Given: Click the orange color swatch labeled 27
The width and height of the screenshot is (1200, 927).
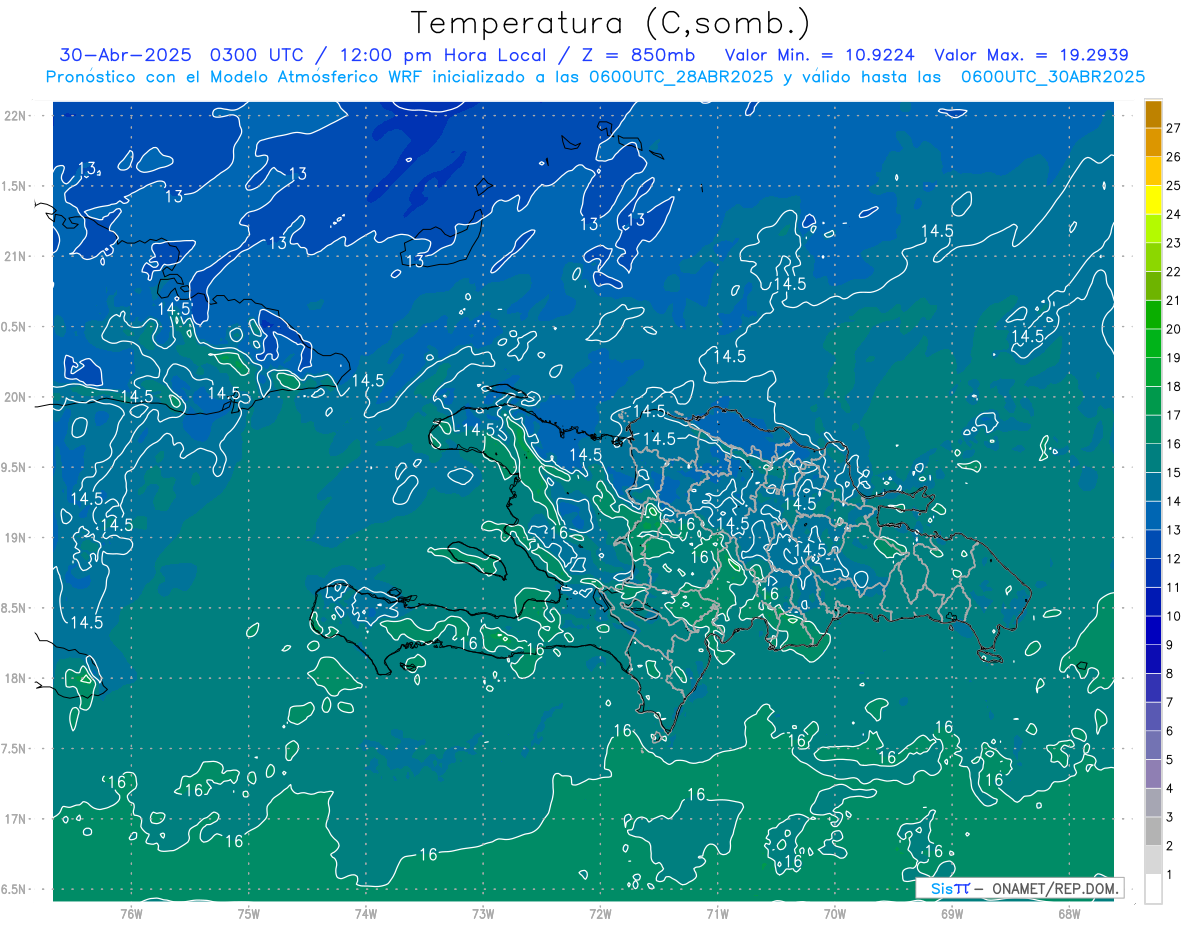Looking at the screenshot, I should pos(1153,115).
